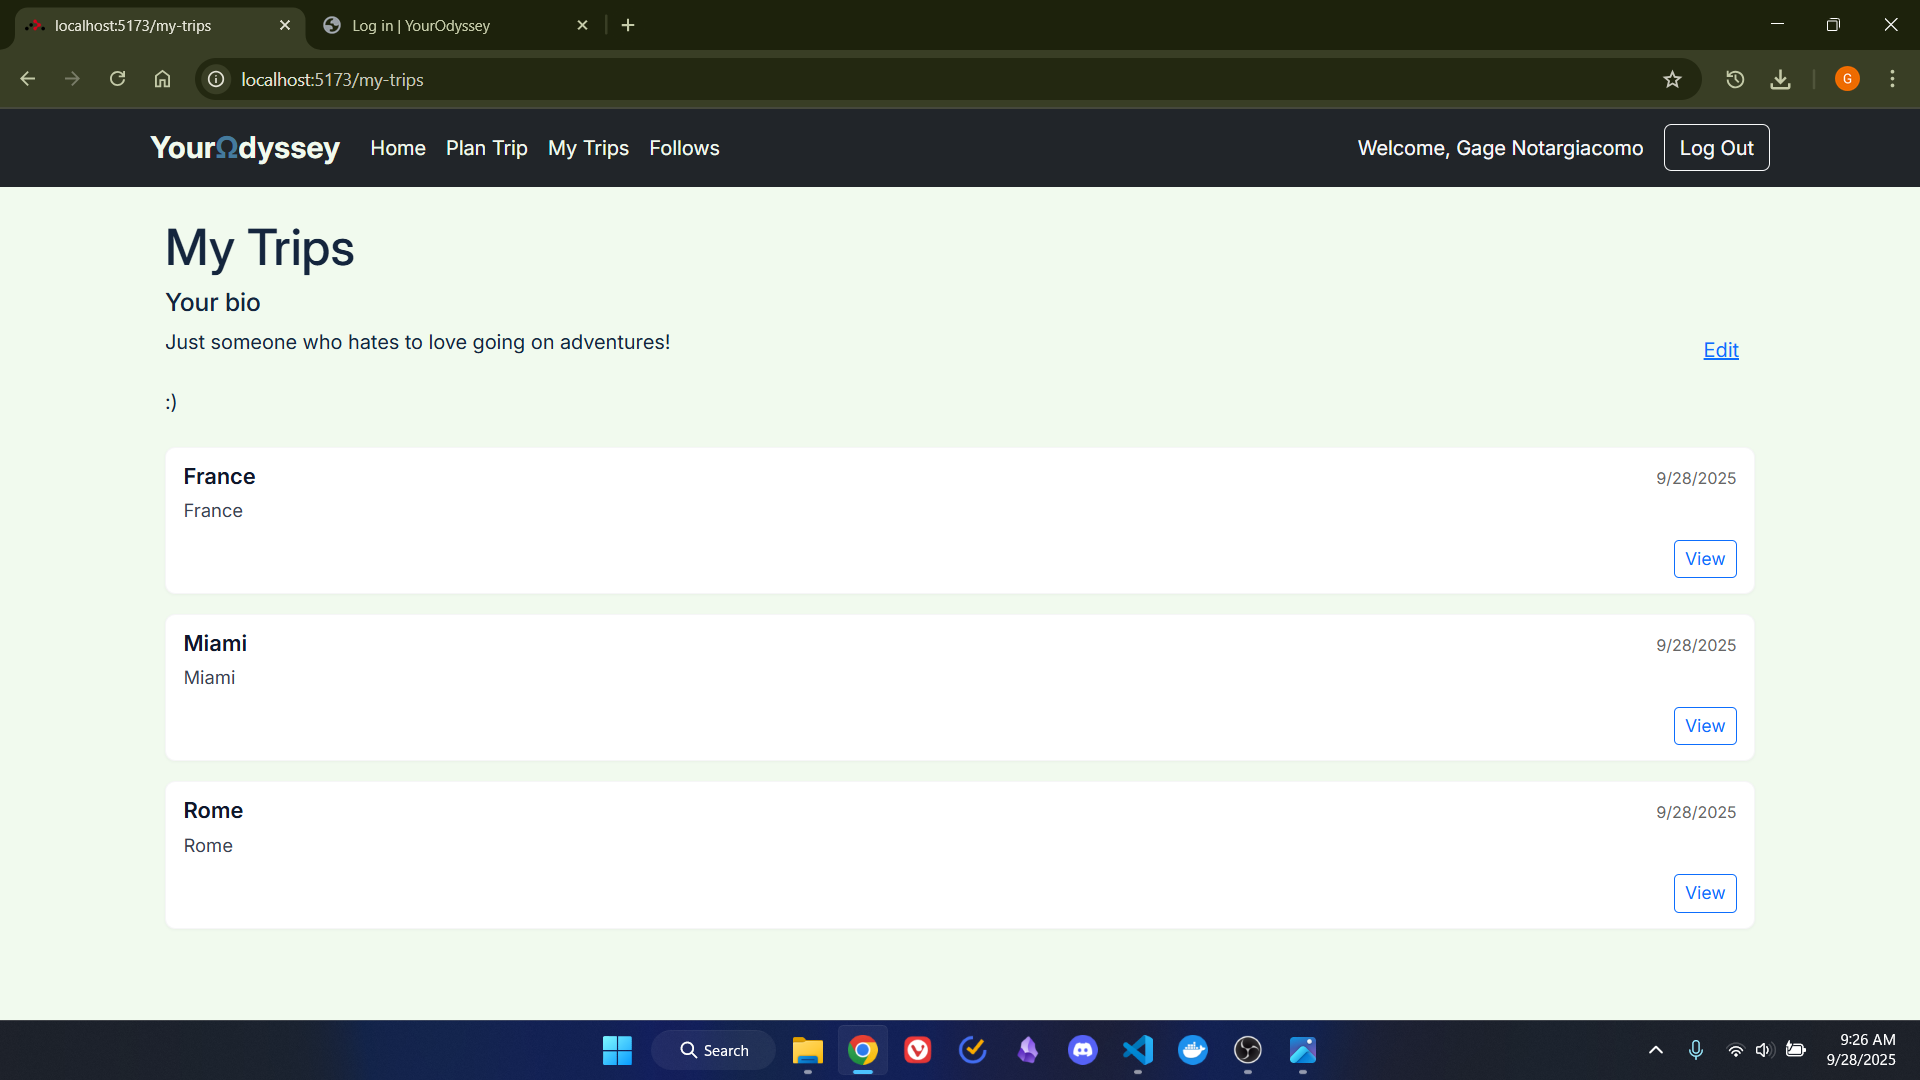Click the browser history clock icon
Viewport: 1920px width, 1080px height.
[x=1735, y=80]
